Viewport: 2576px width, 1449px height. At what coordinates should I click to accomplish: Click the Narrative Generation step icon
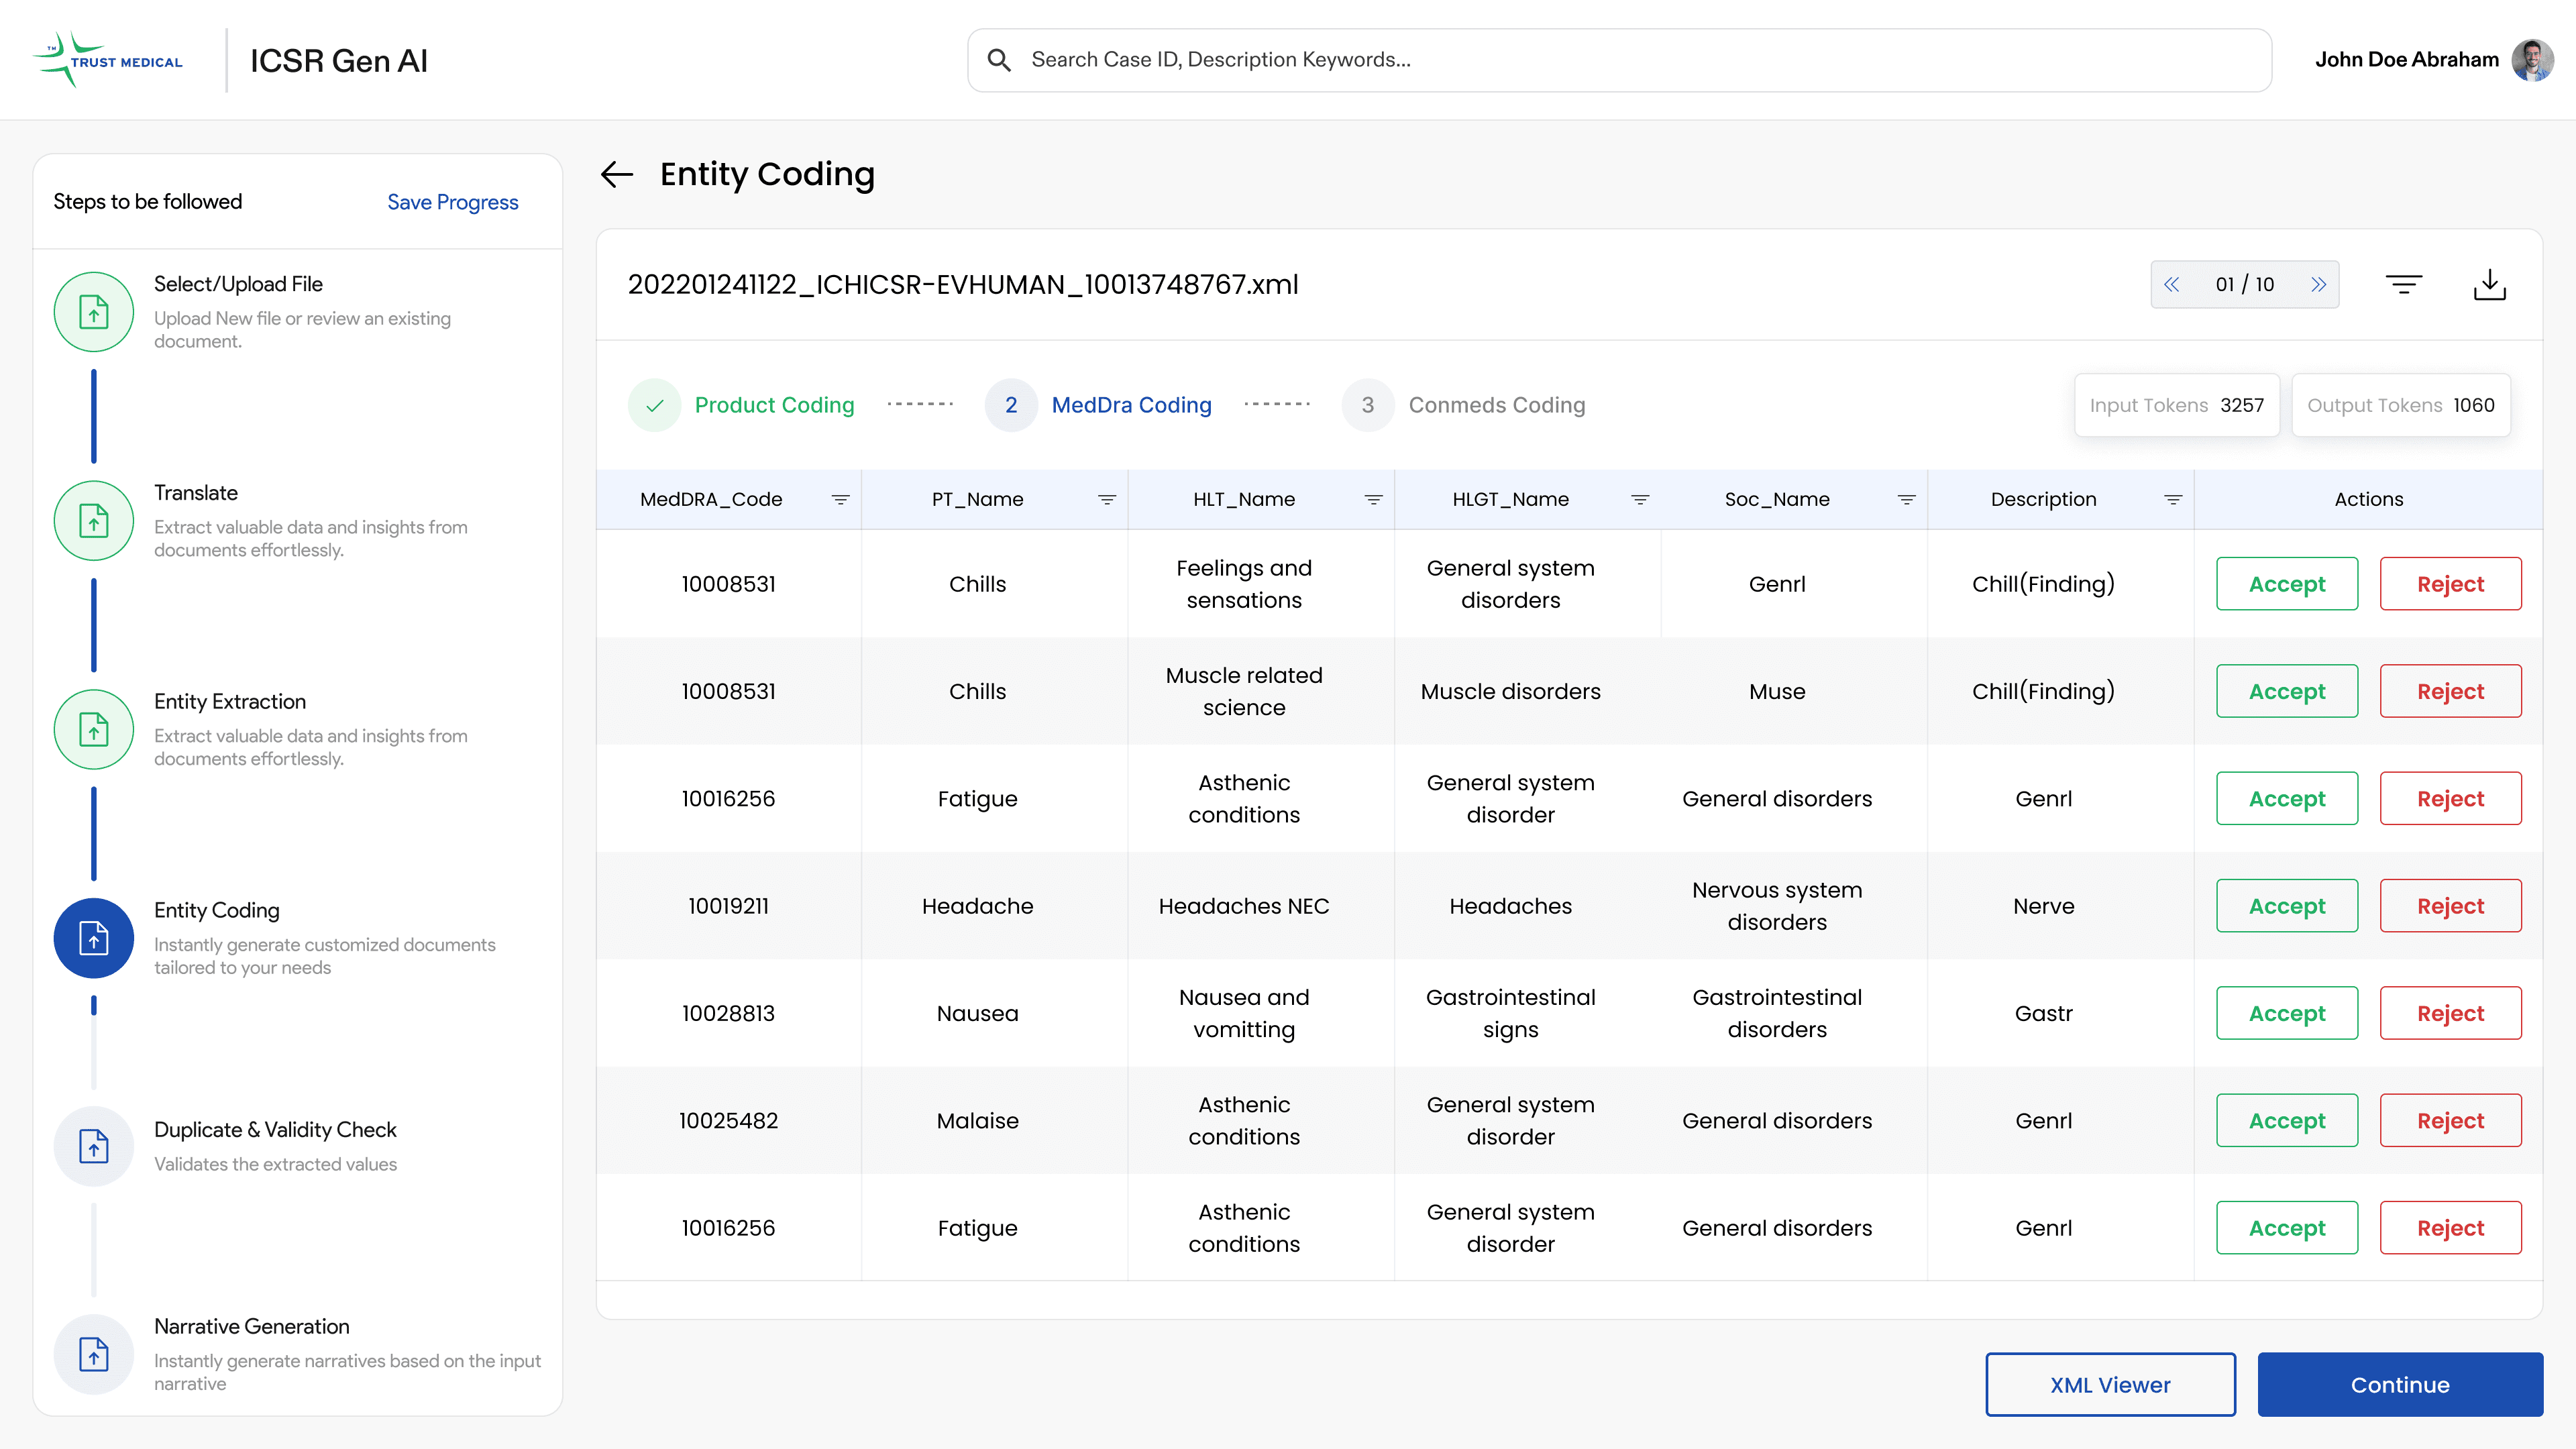[94, 1355]
